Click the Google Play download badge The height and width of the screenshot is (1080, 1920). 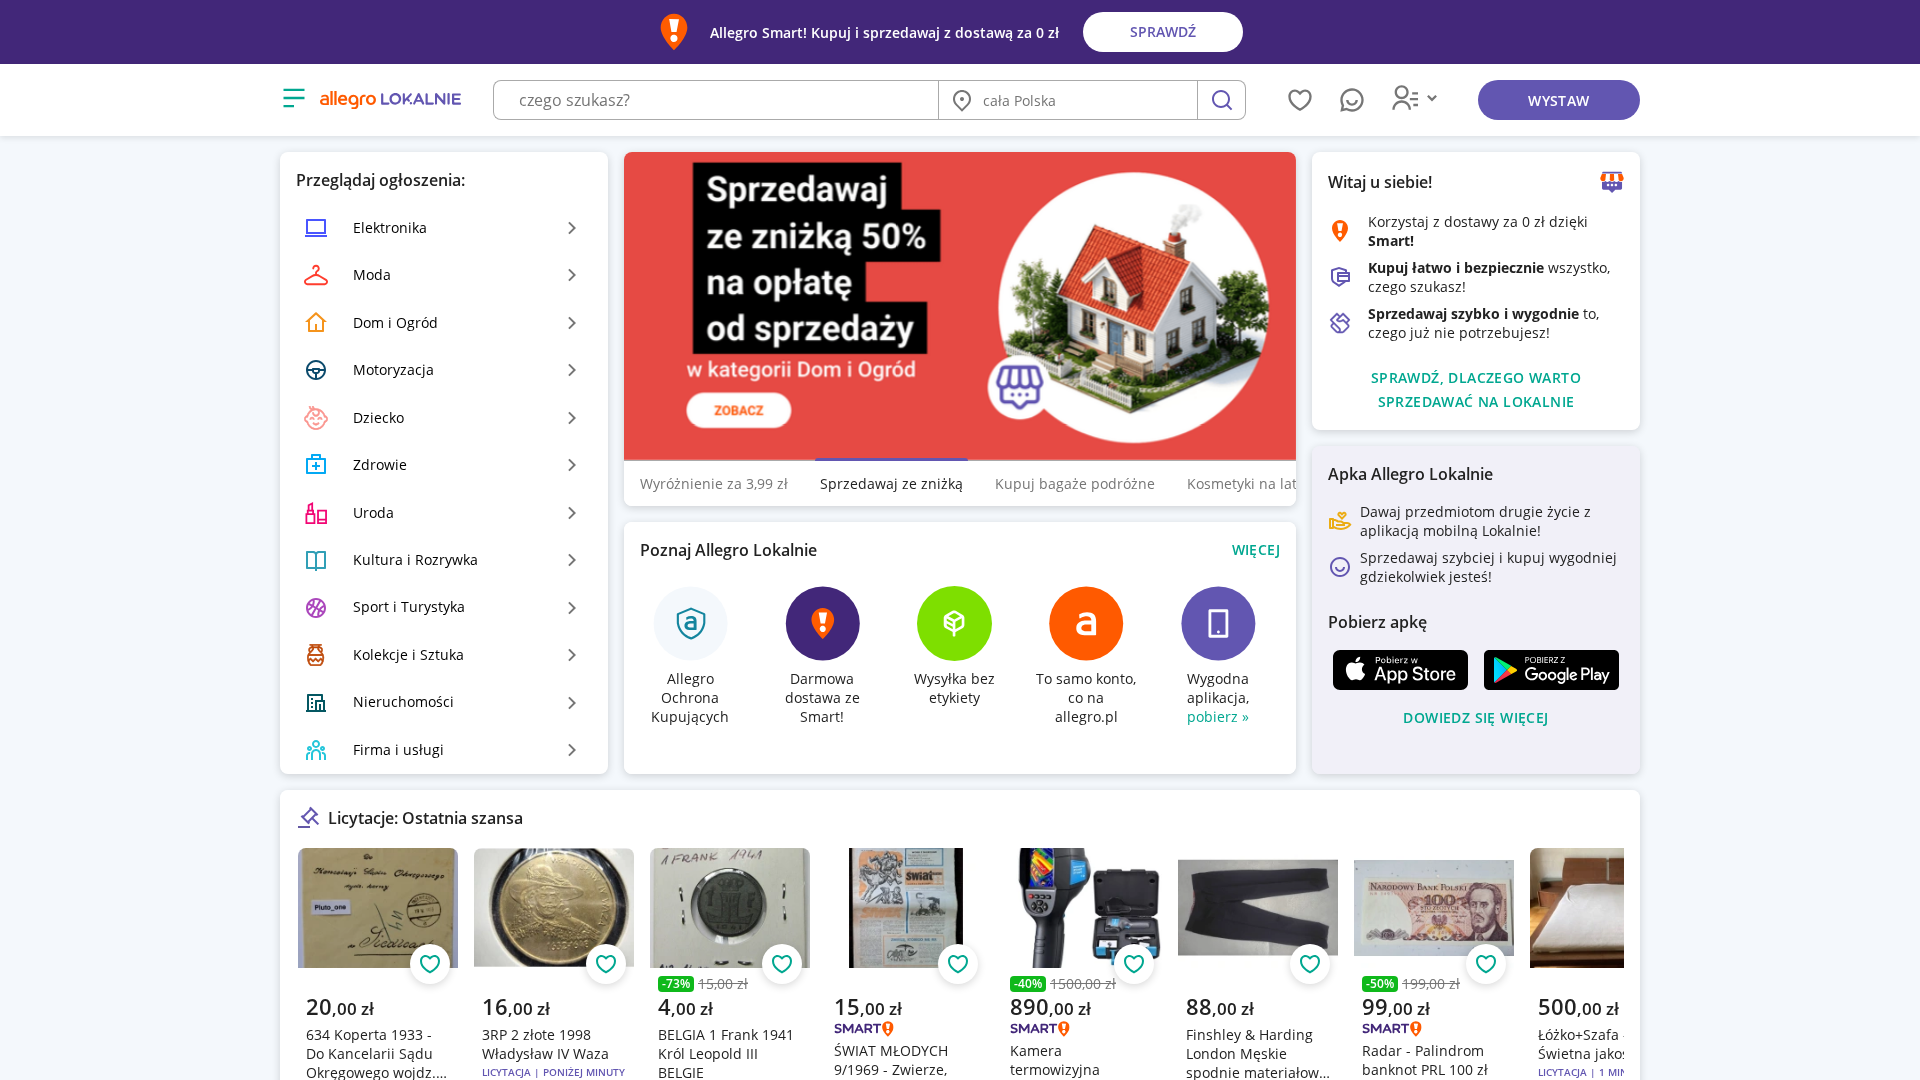tap(1551, 670)
